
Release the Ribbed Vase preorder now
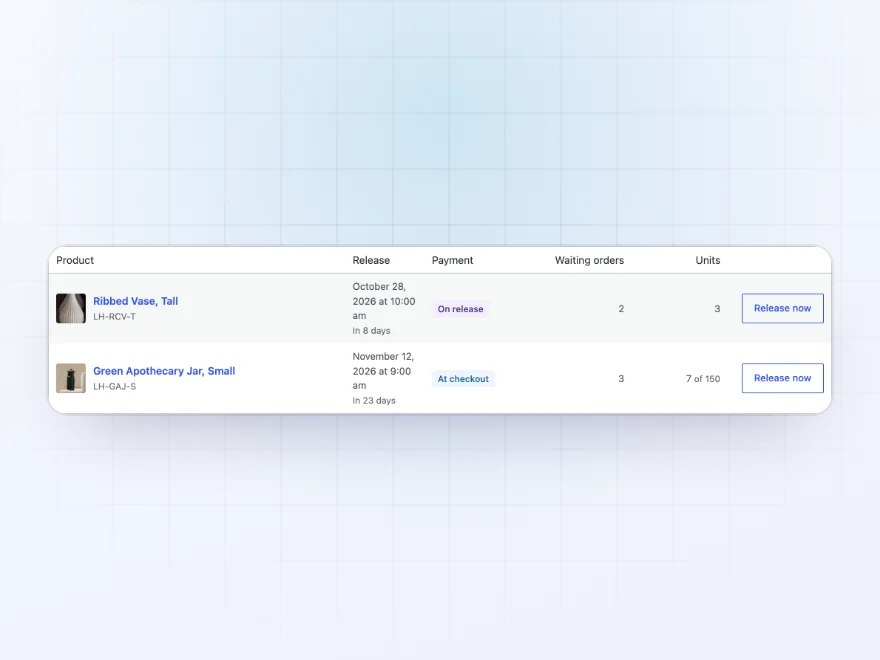[x=782, y=308]
